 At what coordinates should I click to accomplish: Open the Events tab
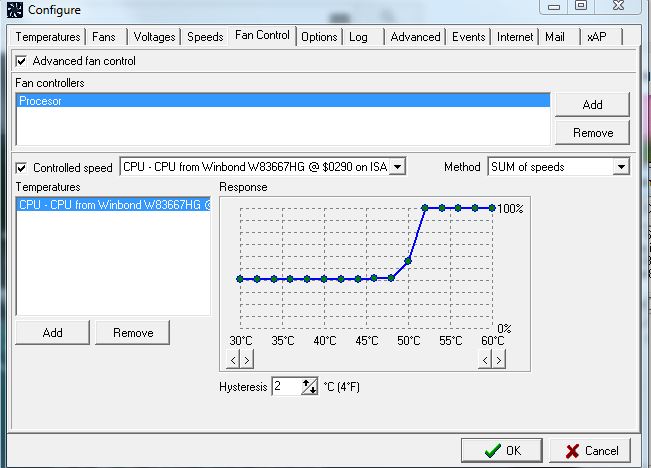coord(468,37)
